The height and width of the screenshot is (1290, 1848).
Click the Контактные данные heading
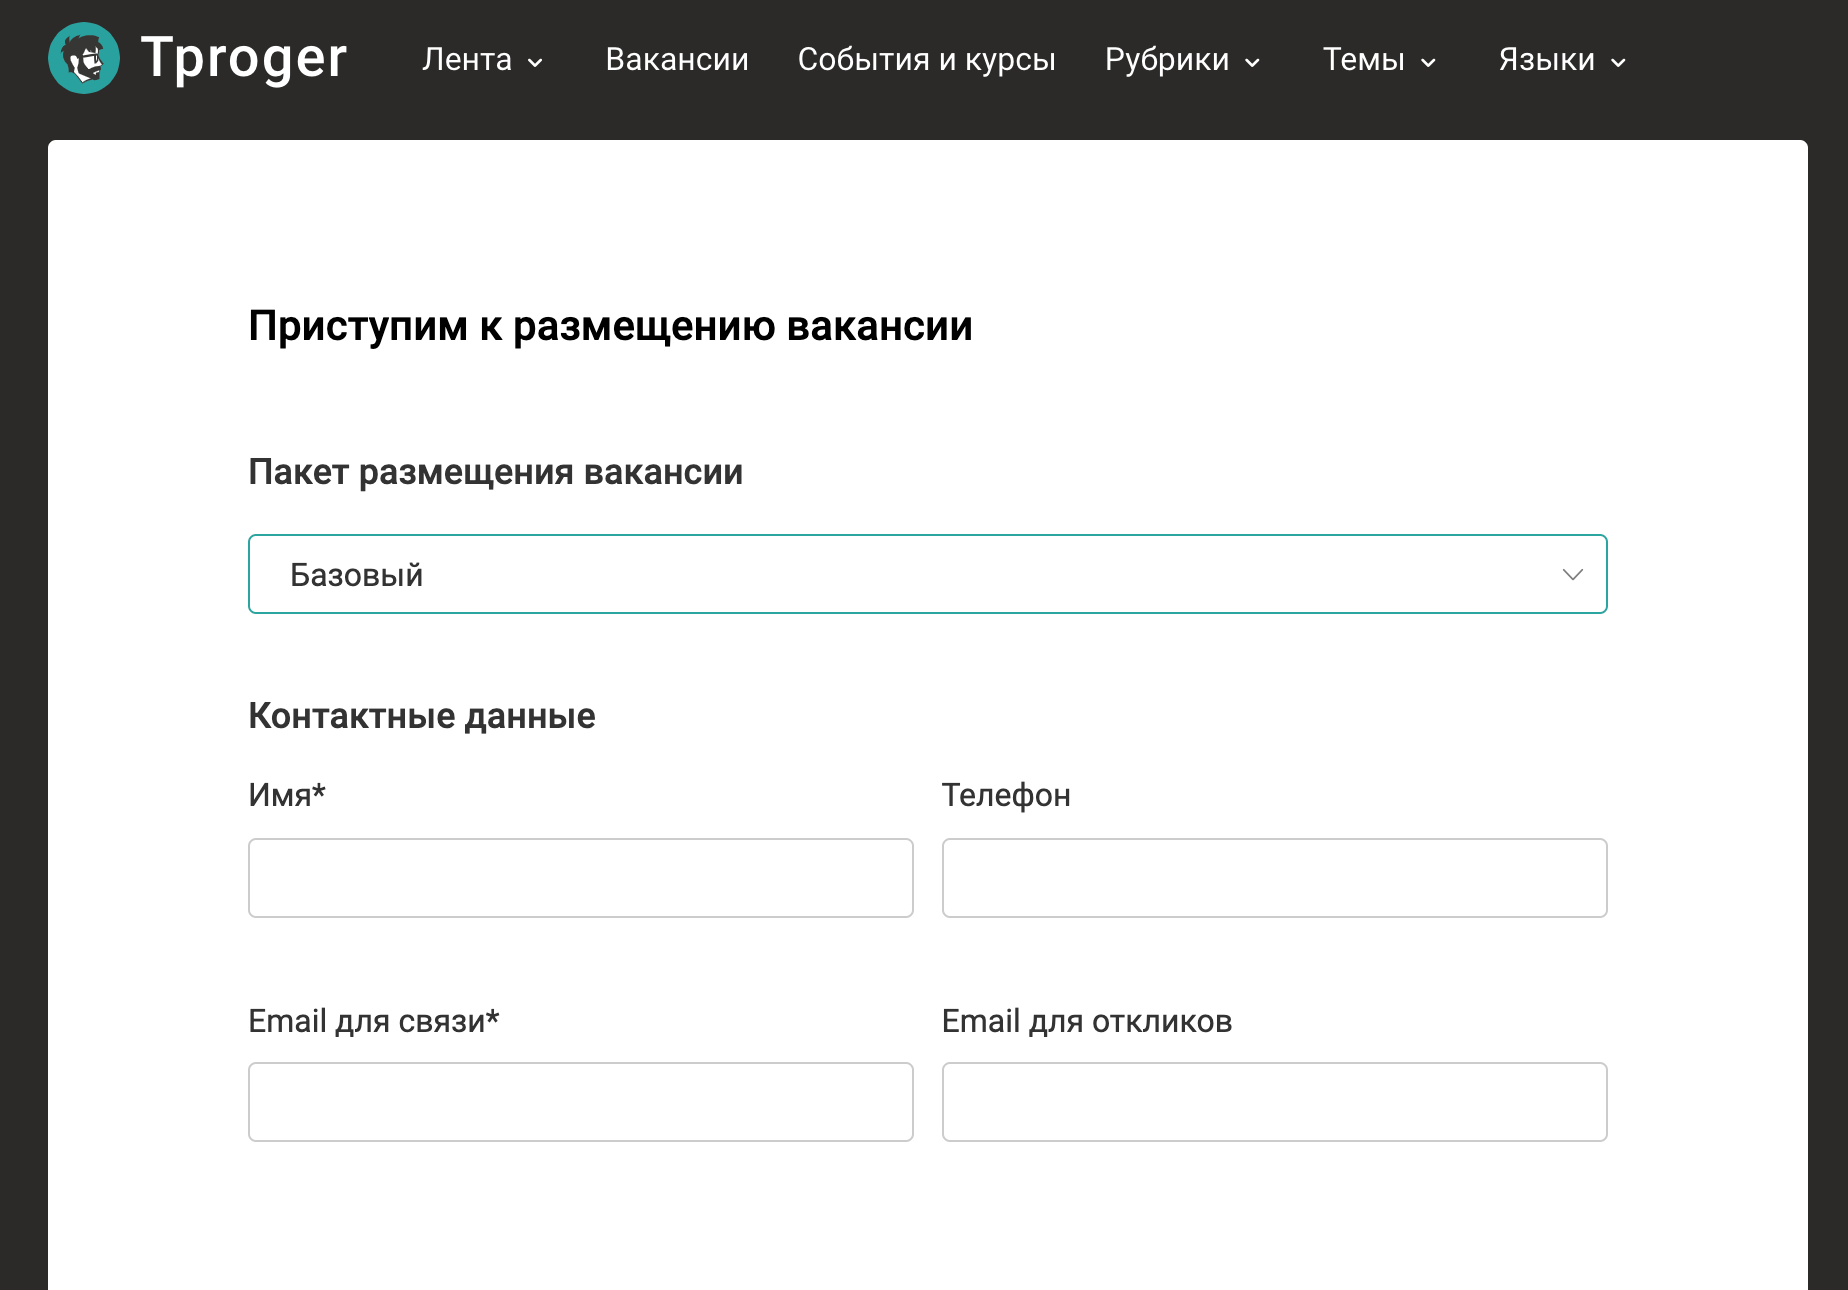421,716
